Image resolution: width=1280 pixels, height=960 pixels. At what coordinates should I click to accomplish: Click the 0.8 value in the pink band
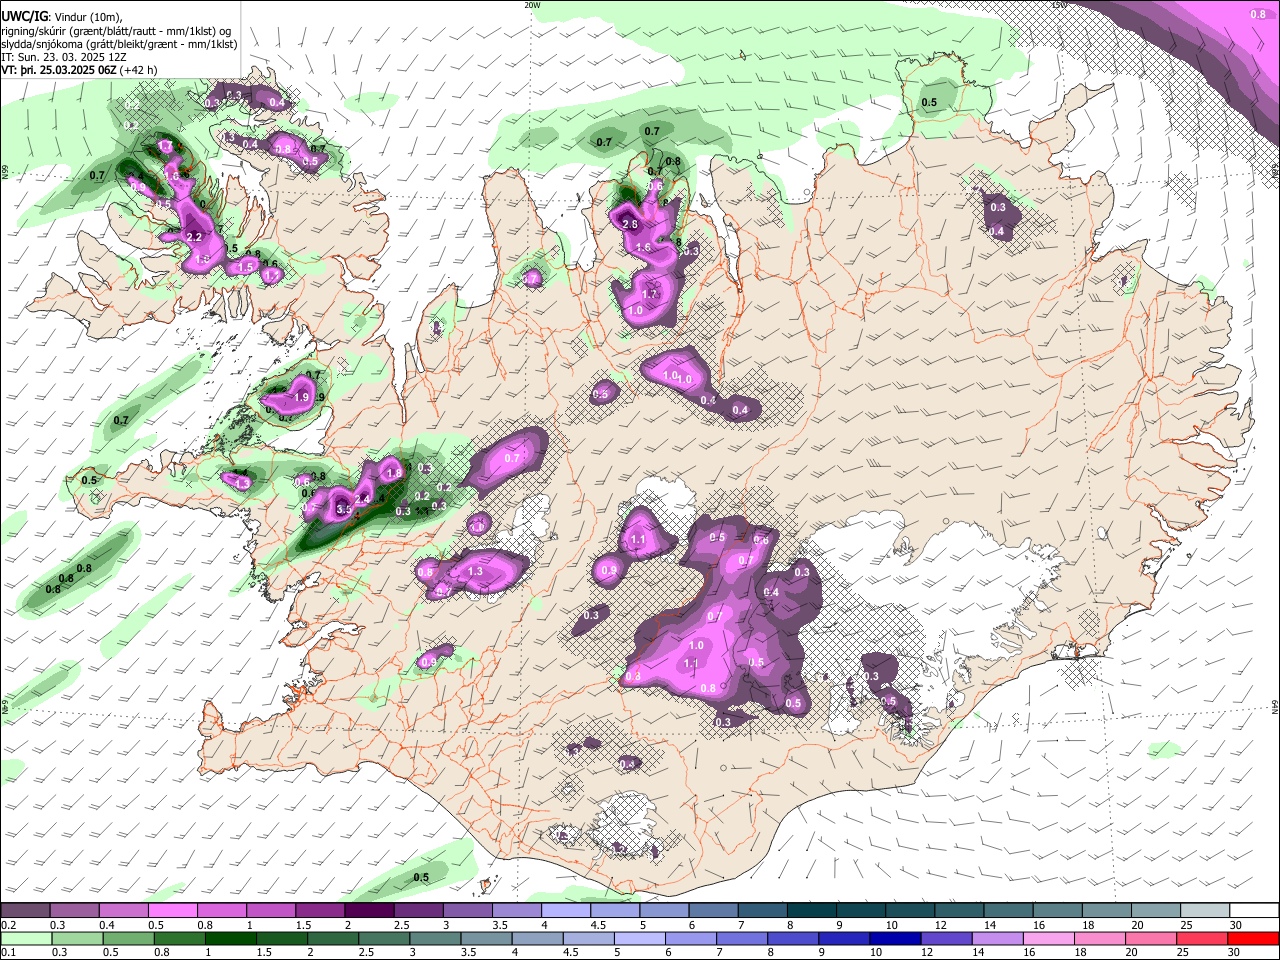(x=1257, y=14)
